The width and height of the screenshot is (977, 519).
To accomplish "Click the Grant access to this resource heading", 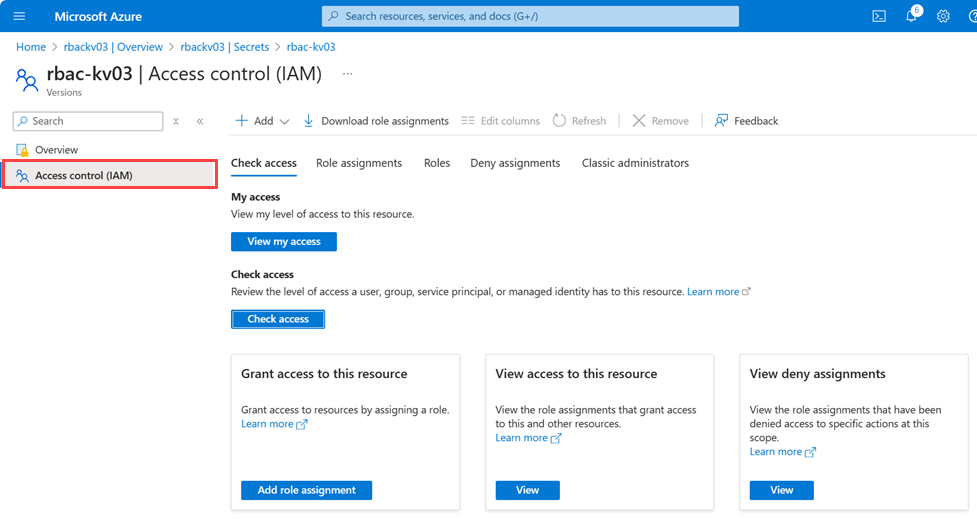I will 324,374.
